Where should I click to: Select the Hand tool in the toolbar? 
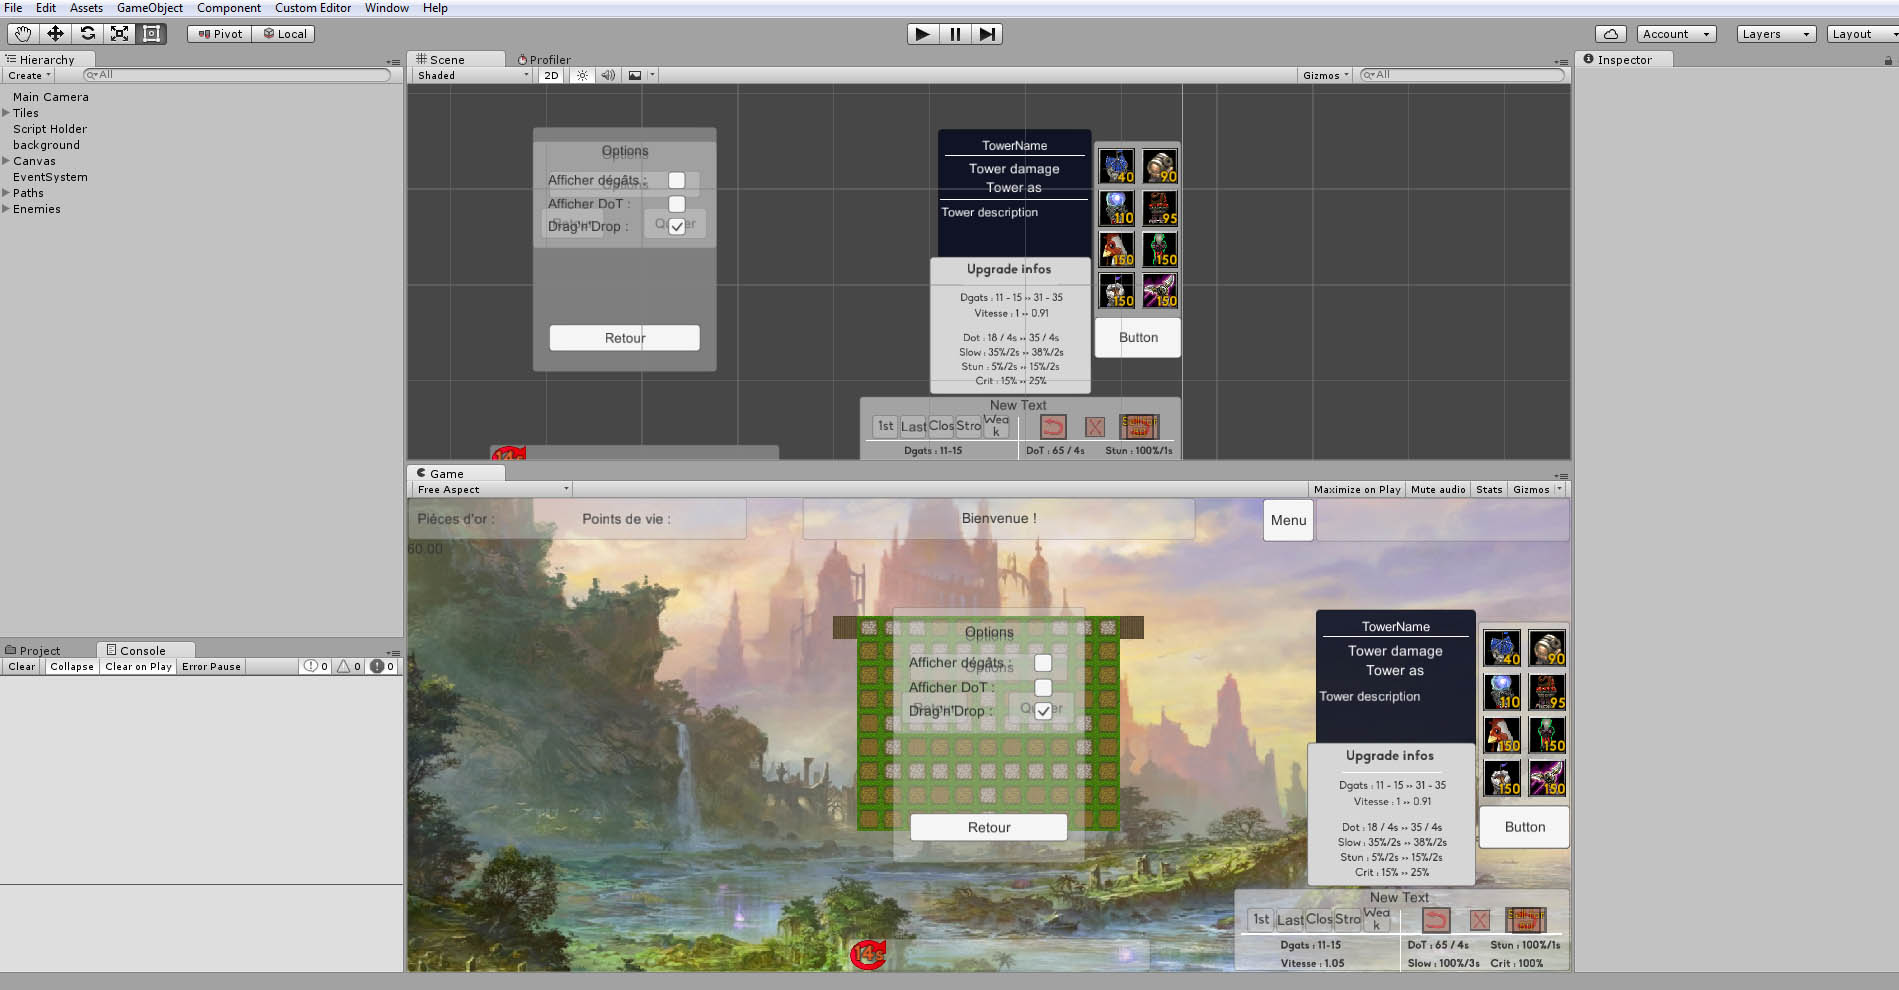[21, 33]
